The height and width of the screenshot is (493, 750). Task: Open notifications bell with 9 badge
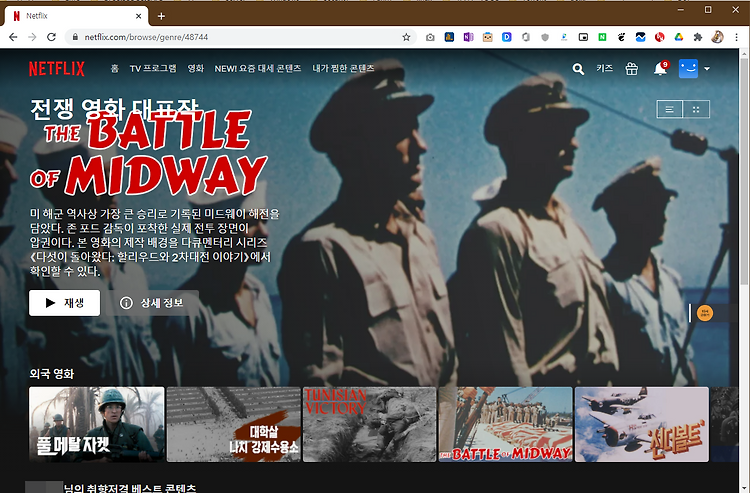click(x=661, y=68)
